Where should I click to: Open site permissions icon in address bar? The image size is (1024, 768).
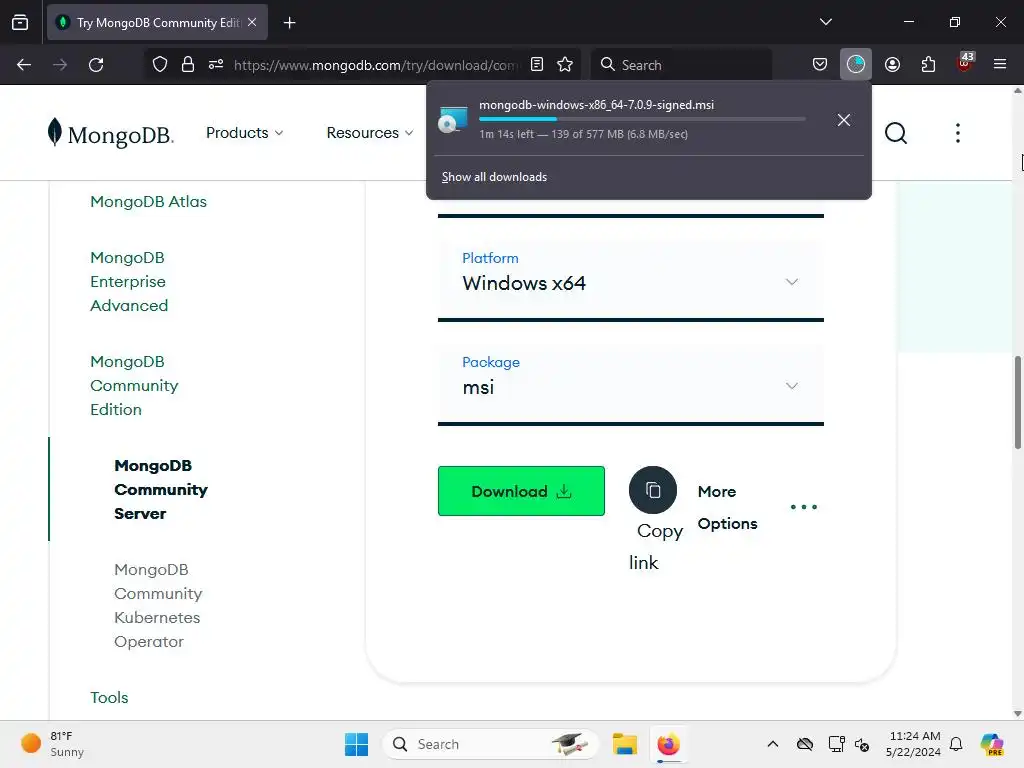tap(216, 65)
